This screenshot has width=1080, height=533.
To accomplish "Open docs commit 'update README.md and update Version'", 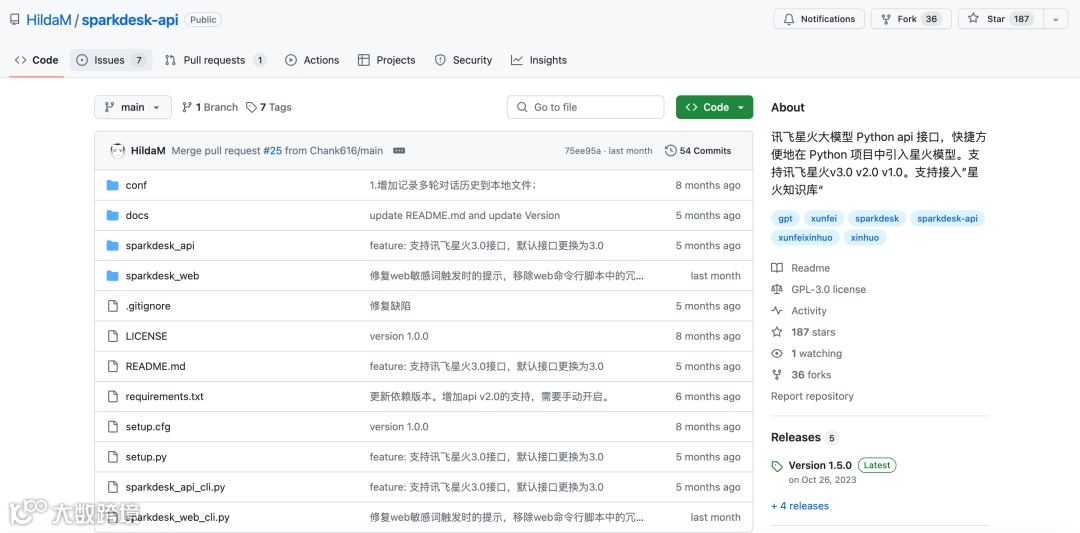I will click(x=465, y=216).
